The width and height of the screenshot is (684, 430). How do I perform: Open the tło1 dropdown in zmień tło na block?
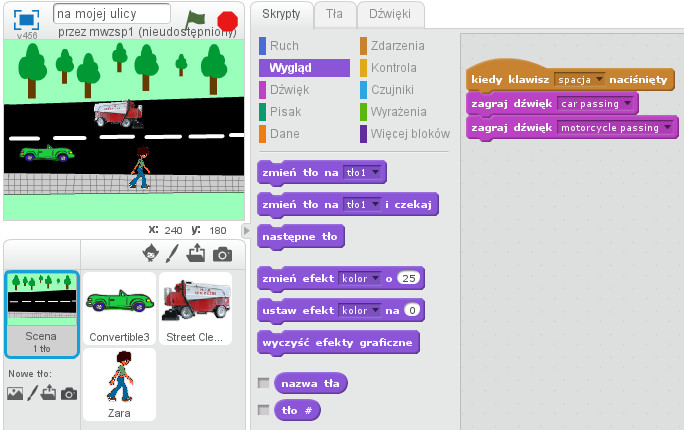tap(363, 173)
